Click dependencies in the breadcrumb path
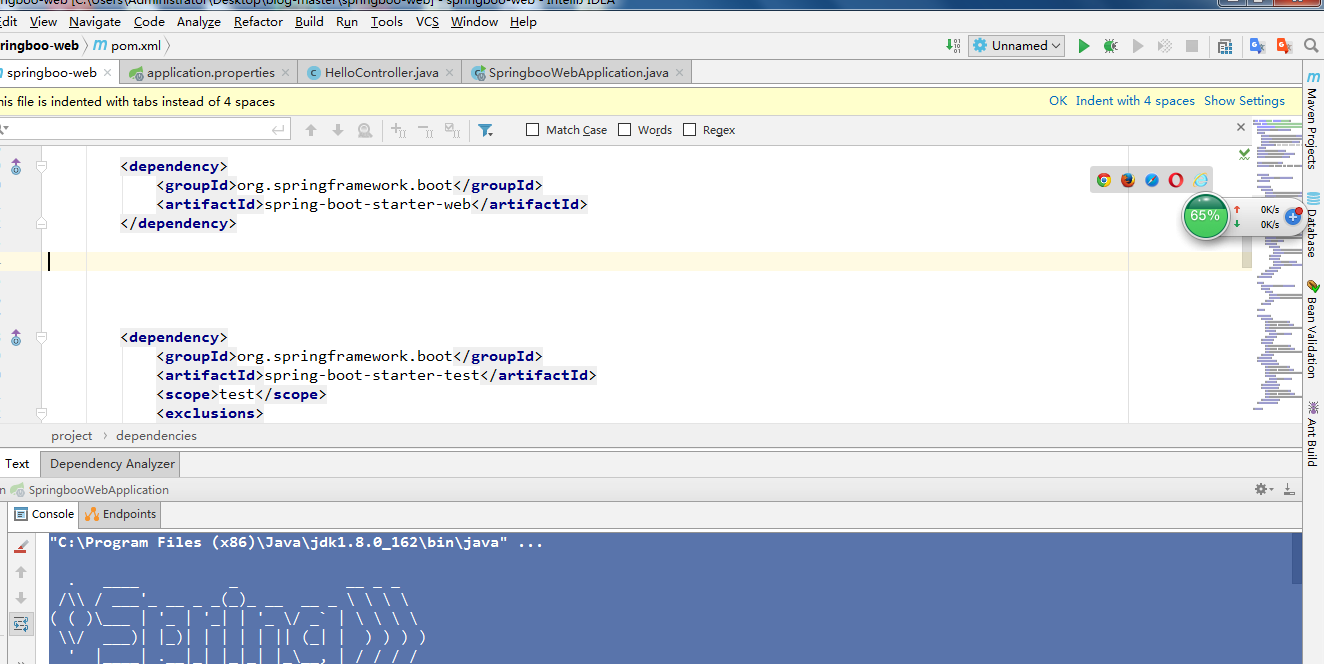Image resolution: width=1324 pixels, height=664 pixels. 156,435
